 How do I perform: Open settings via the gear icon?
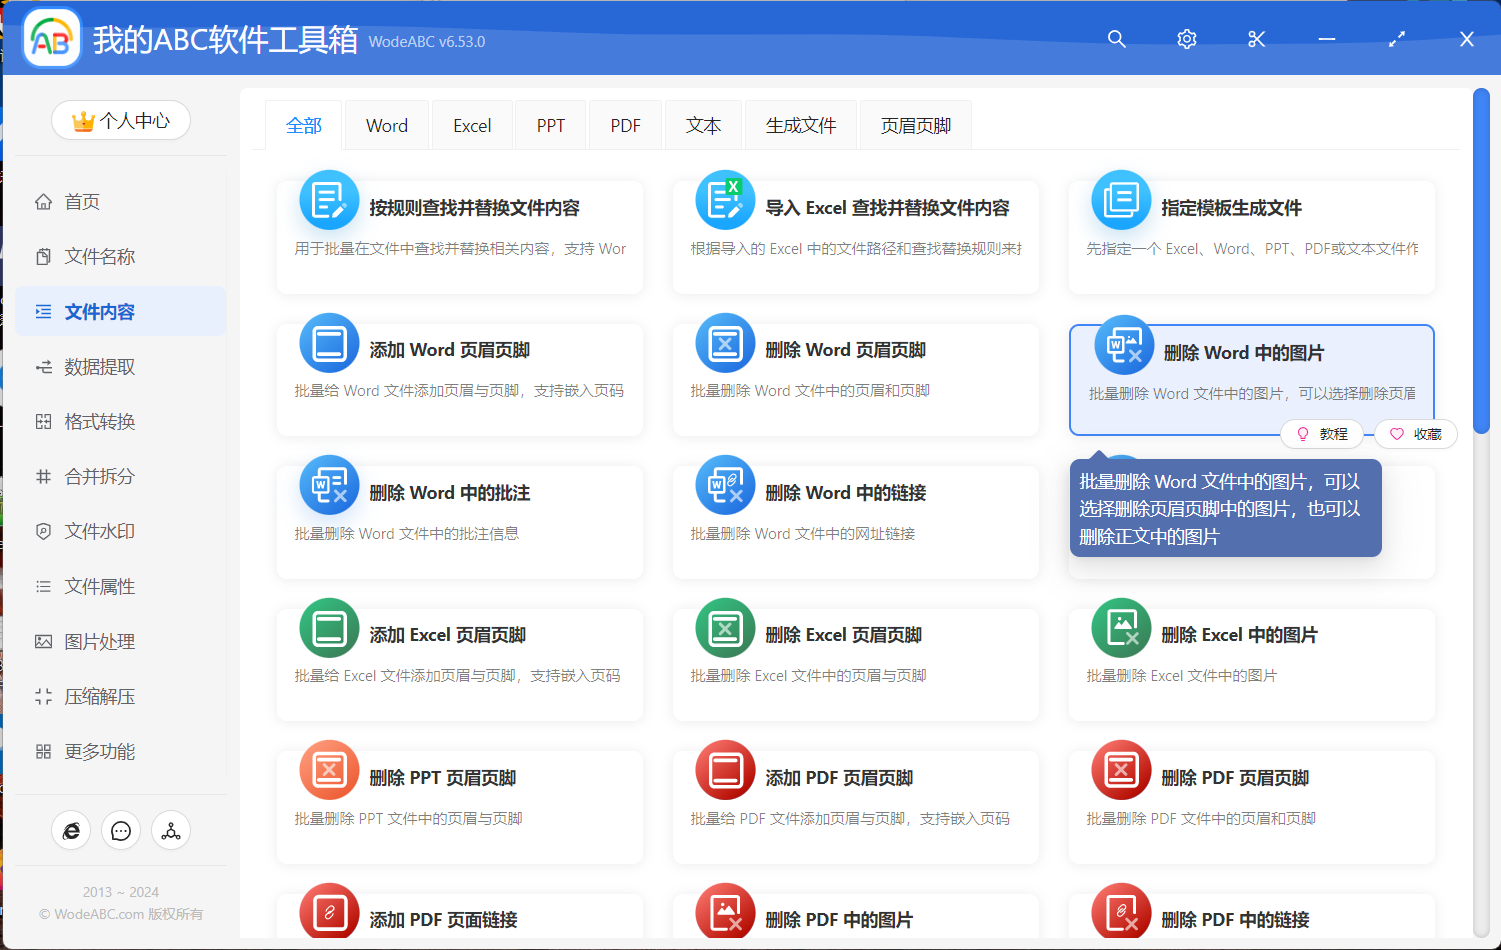point(1186,39)
